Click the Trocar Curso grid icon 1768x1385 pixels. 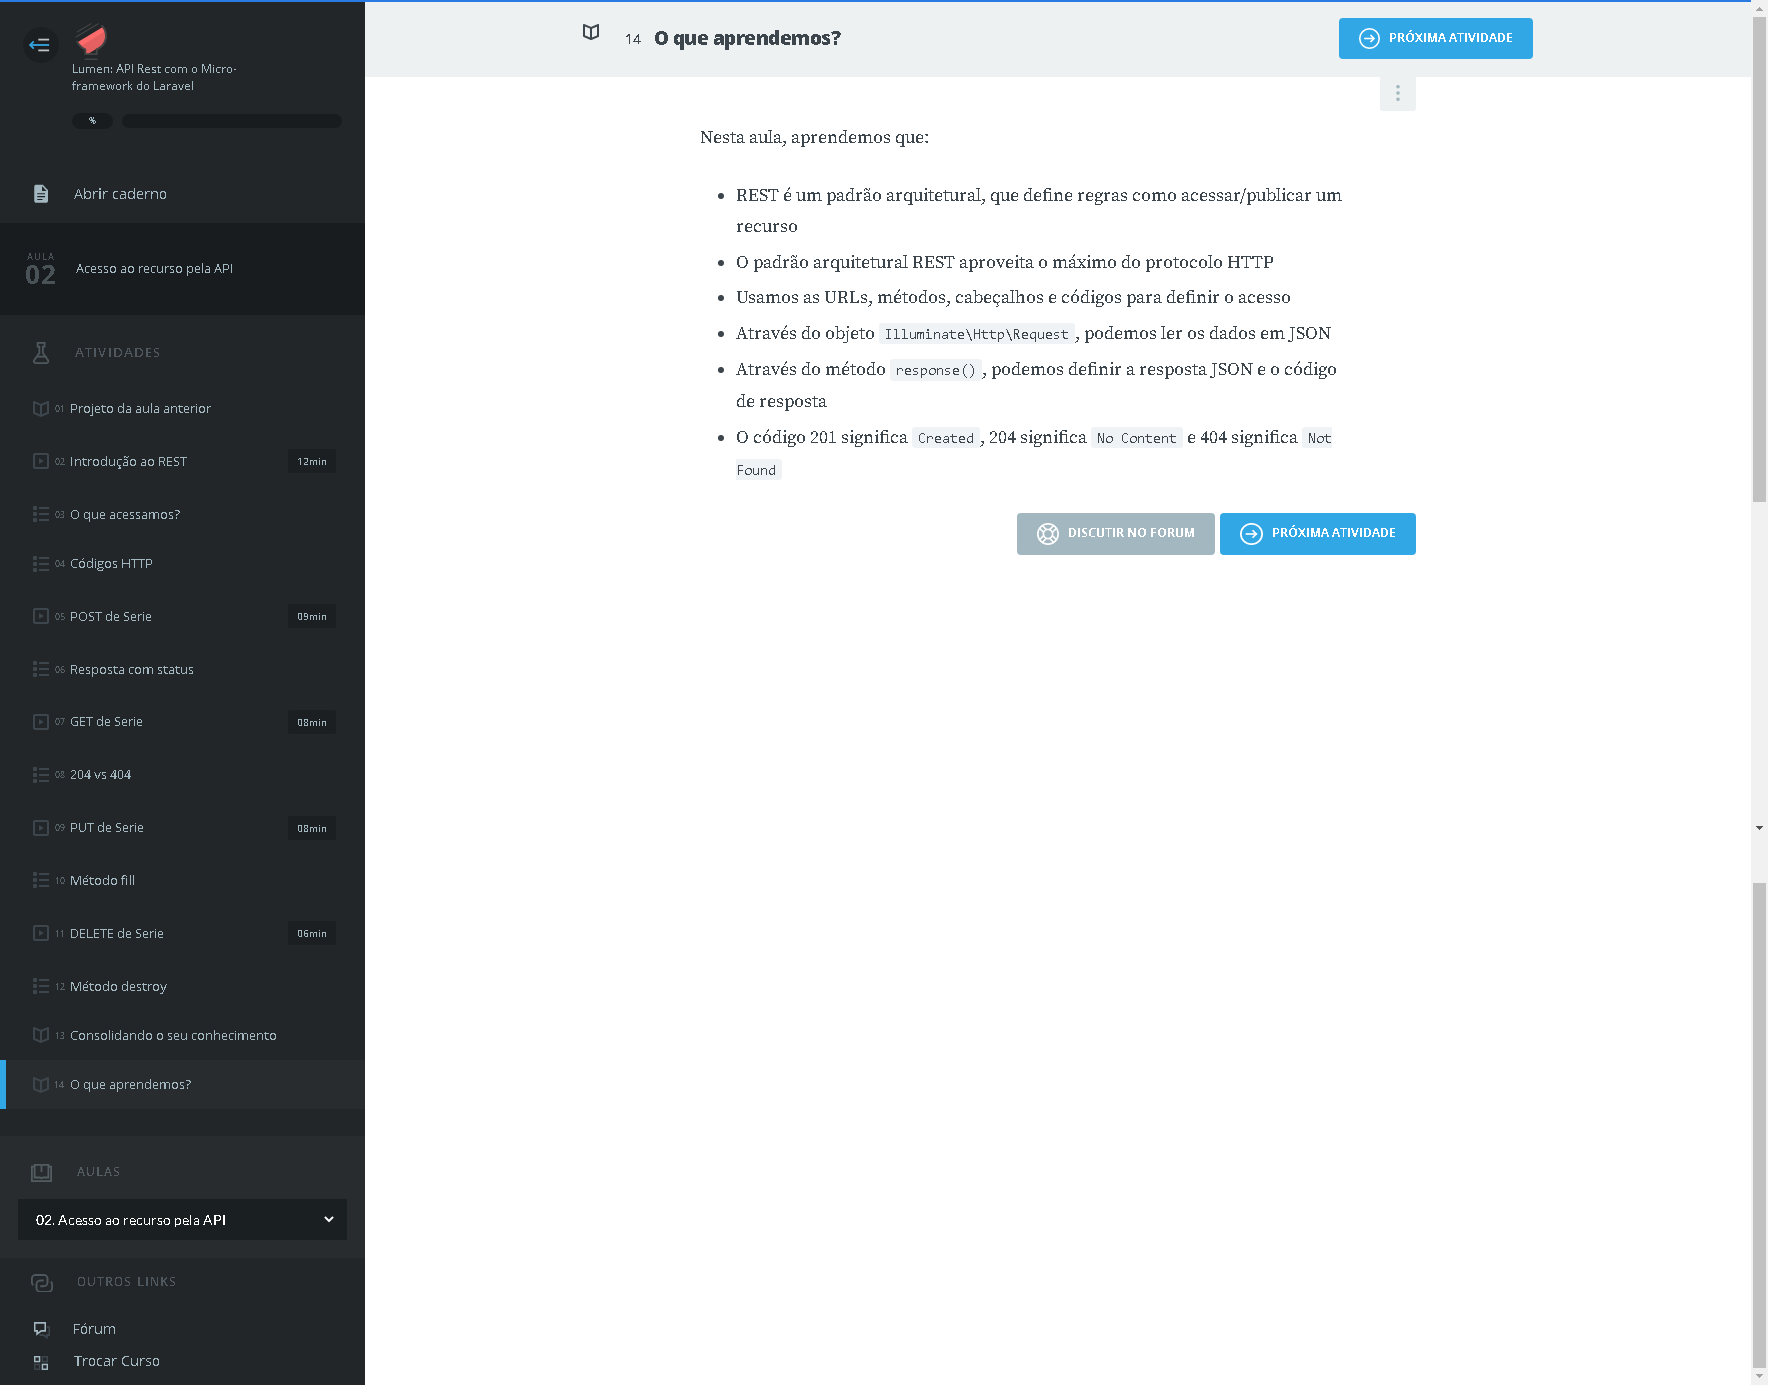pos(41,1362)
